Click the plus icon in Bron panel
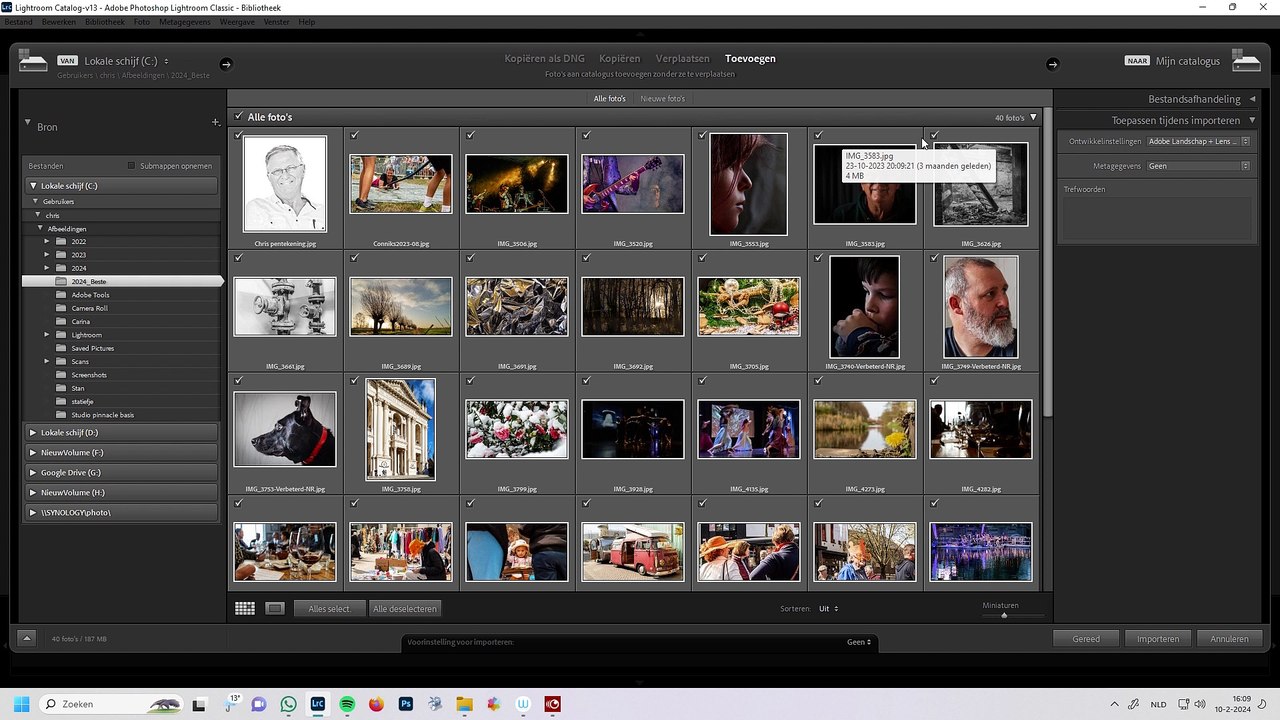Image resolution: width=1280 pixels, height=720 pixels. [x=215, y=123]
